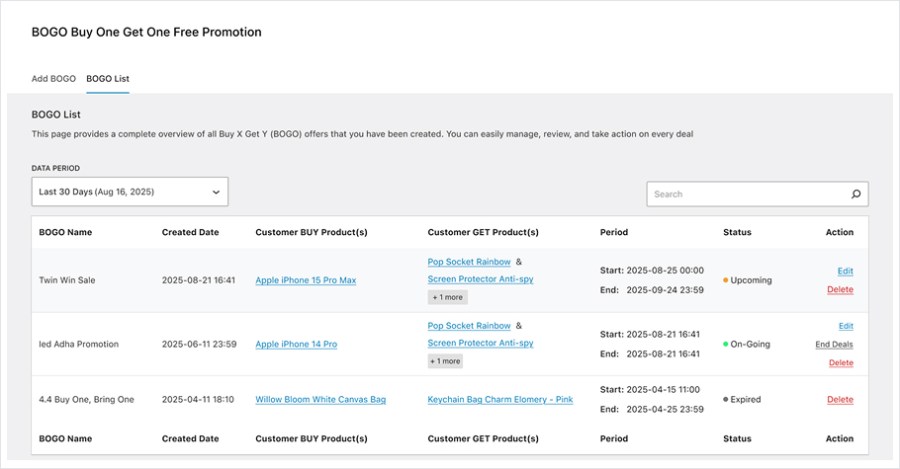This screenshot has height=469, width=900.
Task: Delete the Twin Win Sale promotion
Action: click(x=840, y=290)
